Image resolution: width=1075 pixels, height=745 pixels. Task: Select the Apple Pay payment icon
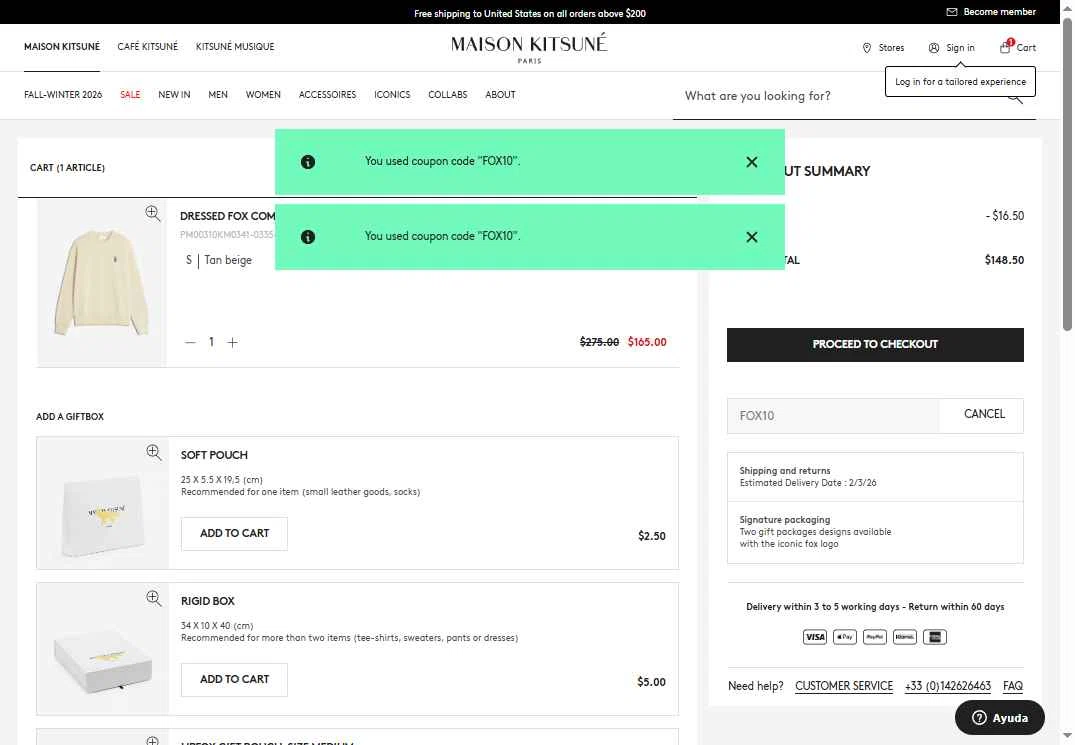(845, 637)
